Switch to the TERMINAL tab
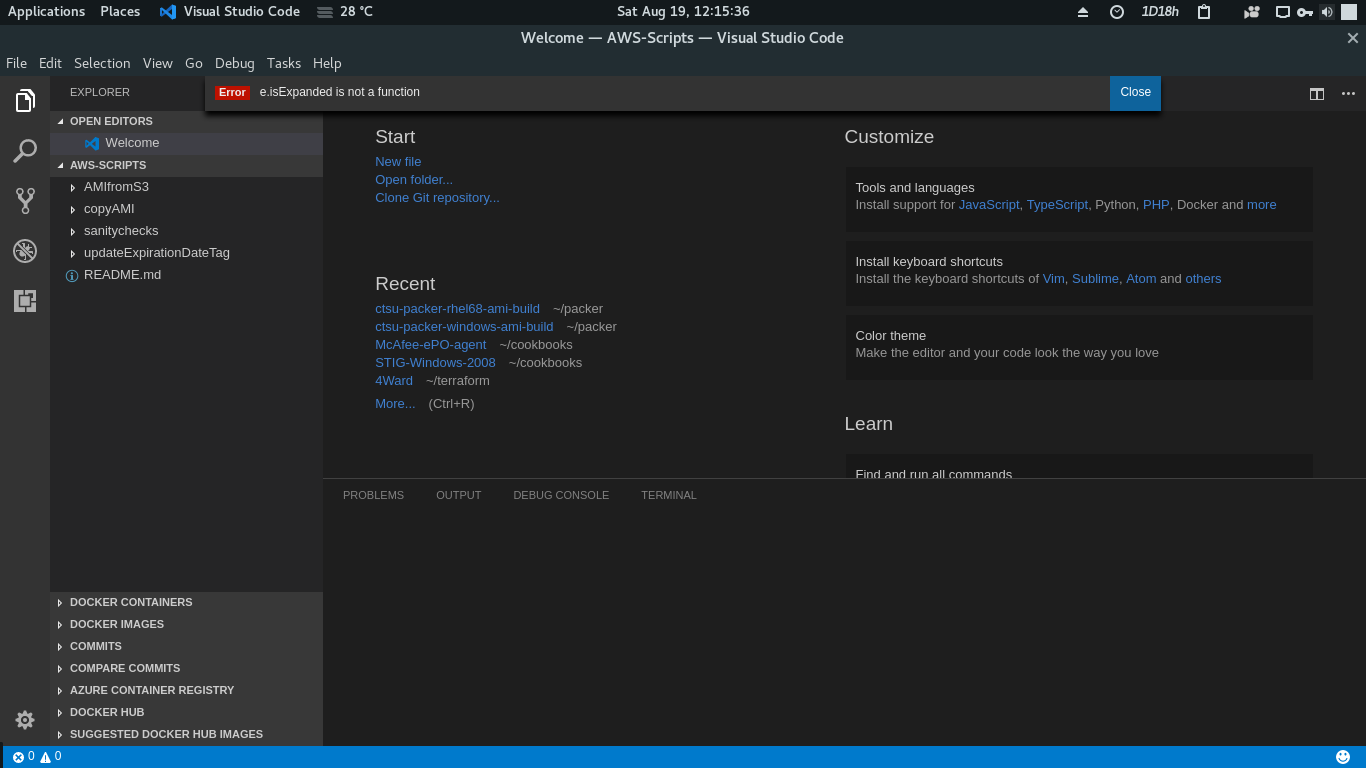The width and height of the screenshot is (1366, 768). pyautogui.click(x=668, y=495)
